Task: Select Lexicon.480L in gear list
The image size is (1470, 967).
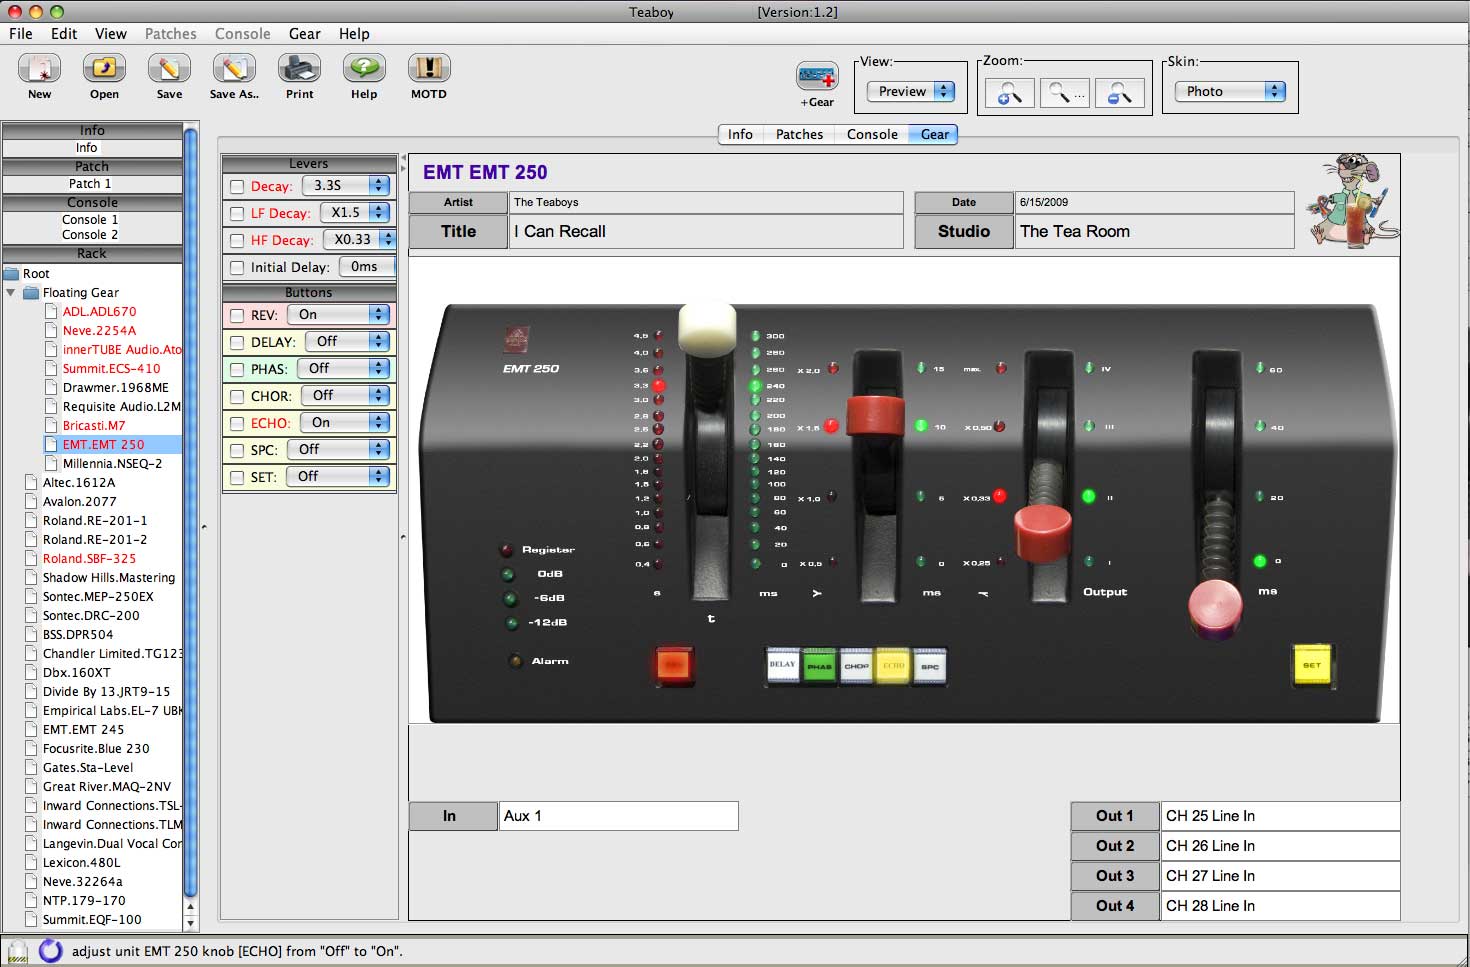Action: [x=82, y=862]
